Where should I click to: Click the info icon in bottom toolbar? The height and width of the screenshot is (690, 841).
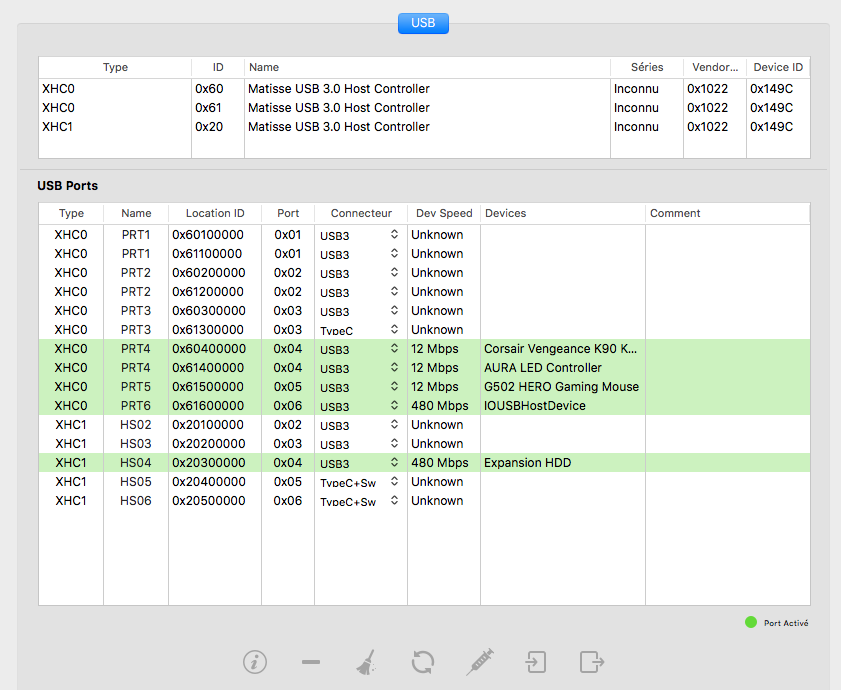(255, 662)
